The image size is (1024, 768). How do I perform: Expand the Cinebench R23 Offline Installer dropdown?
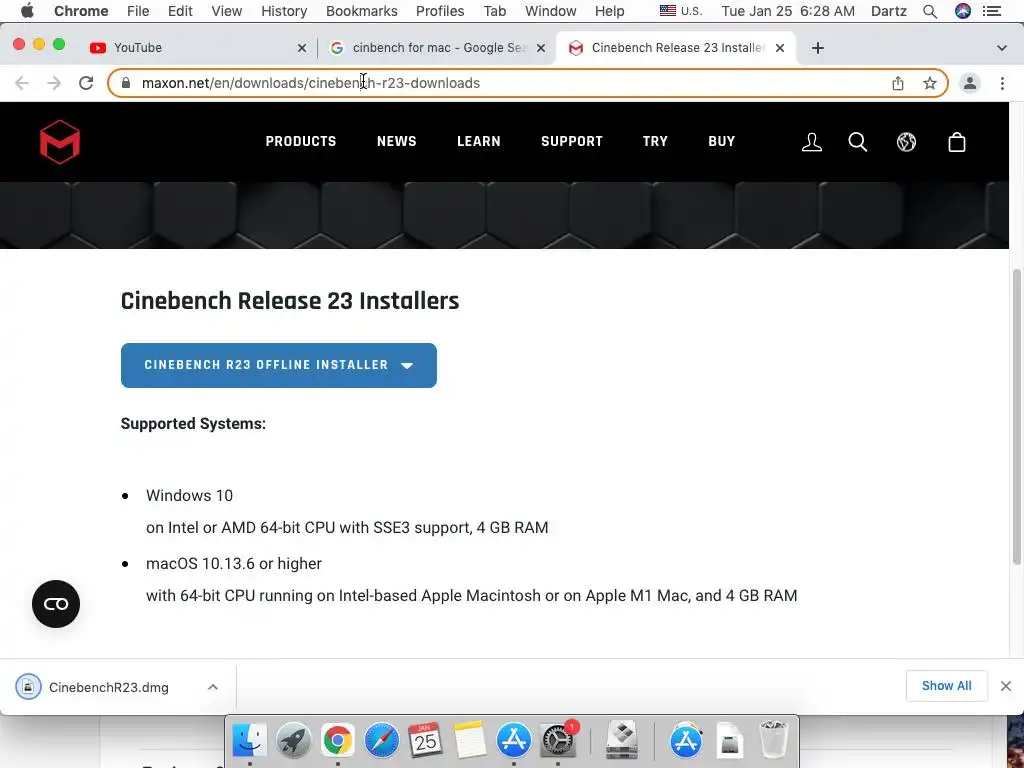coord(279,365)
